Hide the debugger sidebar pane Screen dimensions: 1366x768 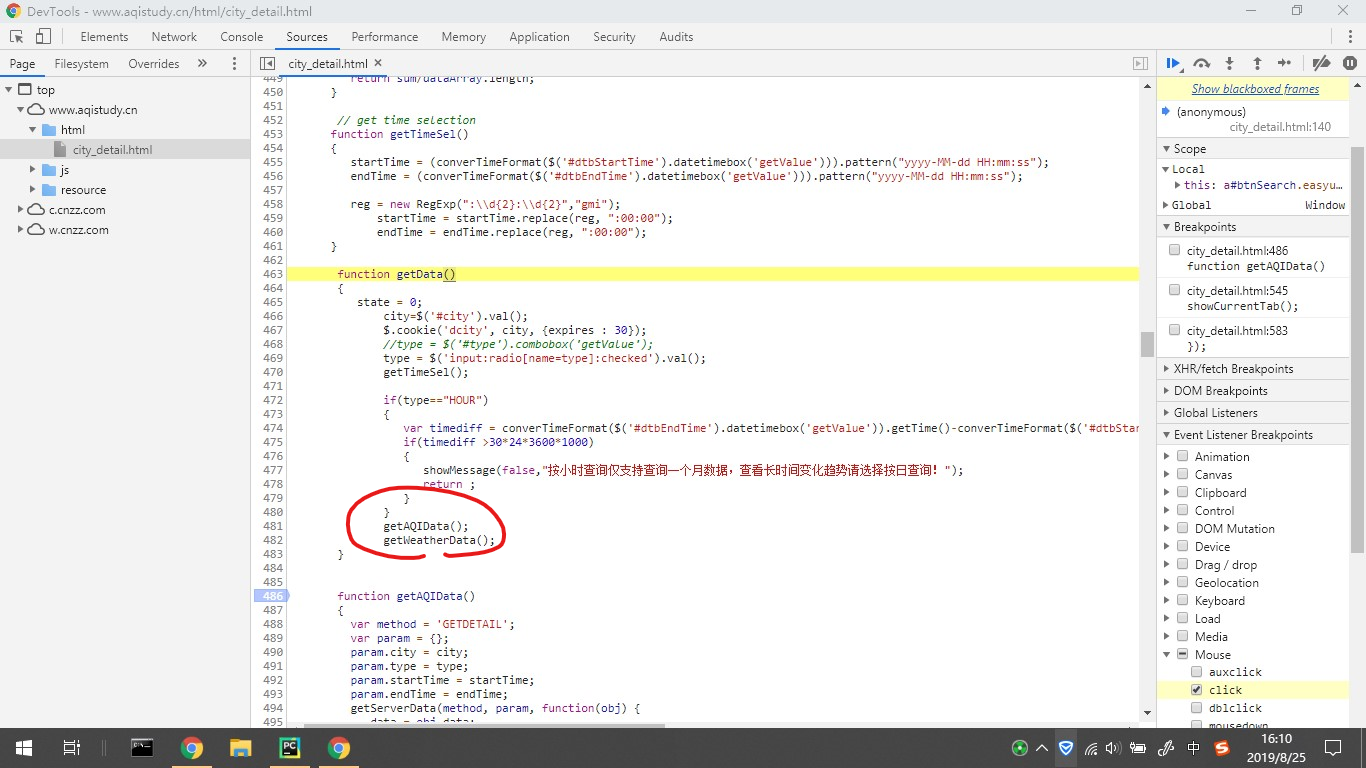pos(1140,63)
